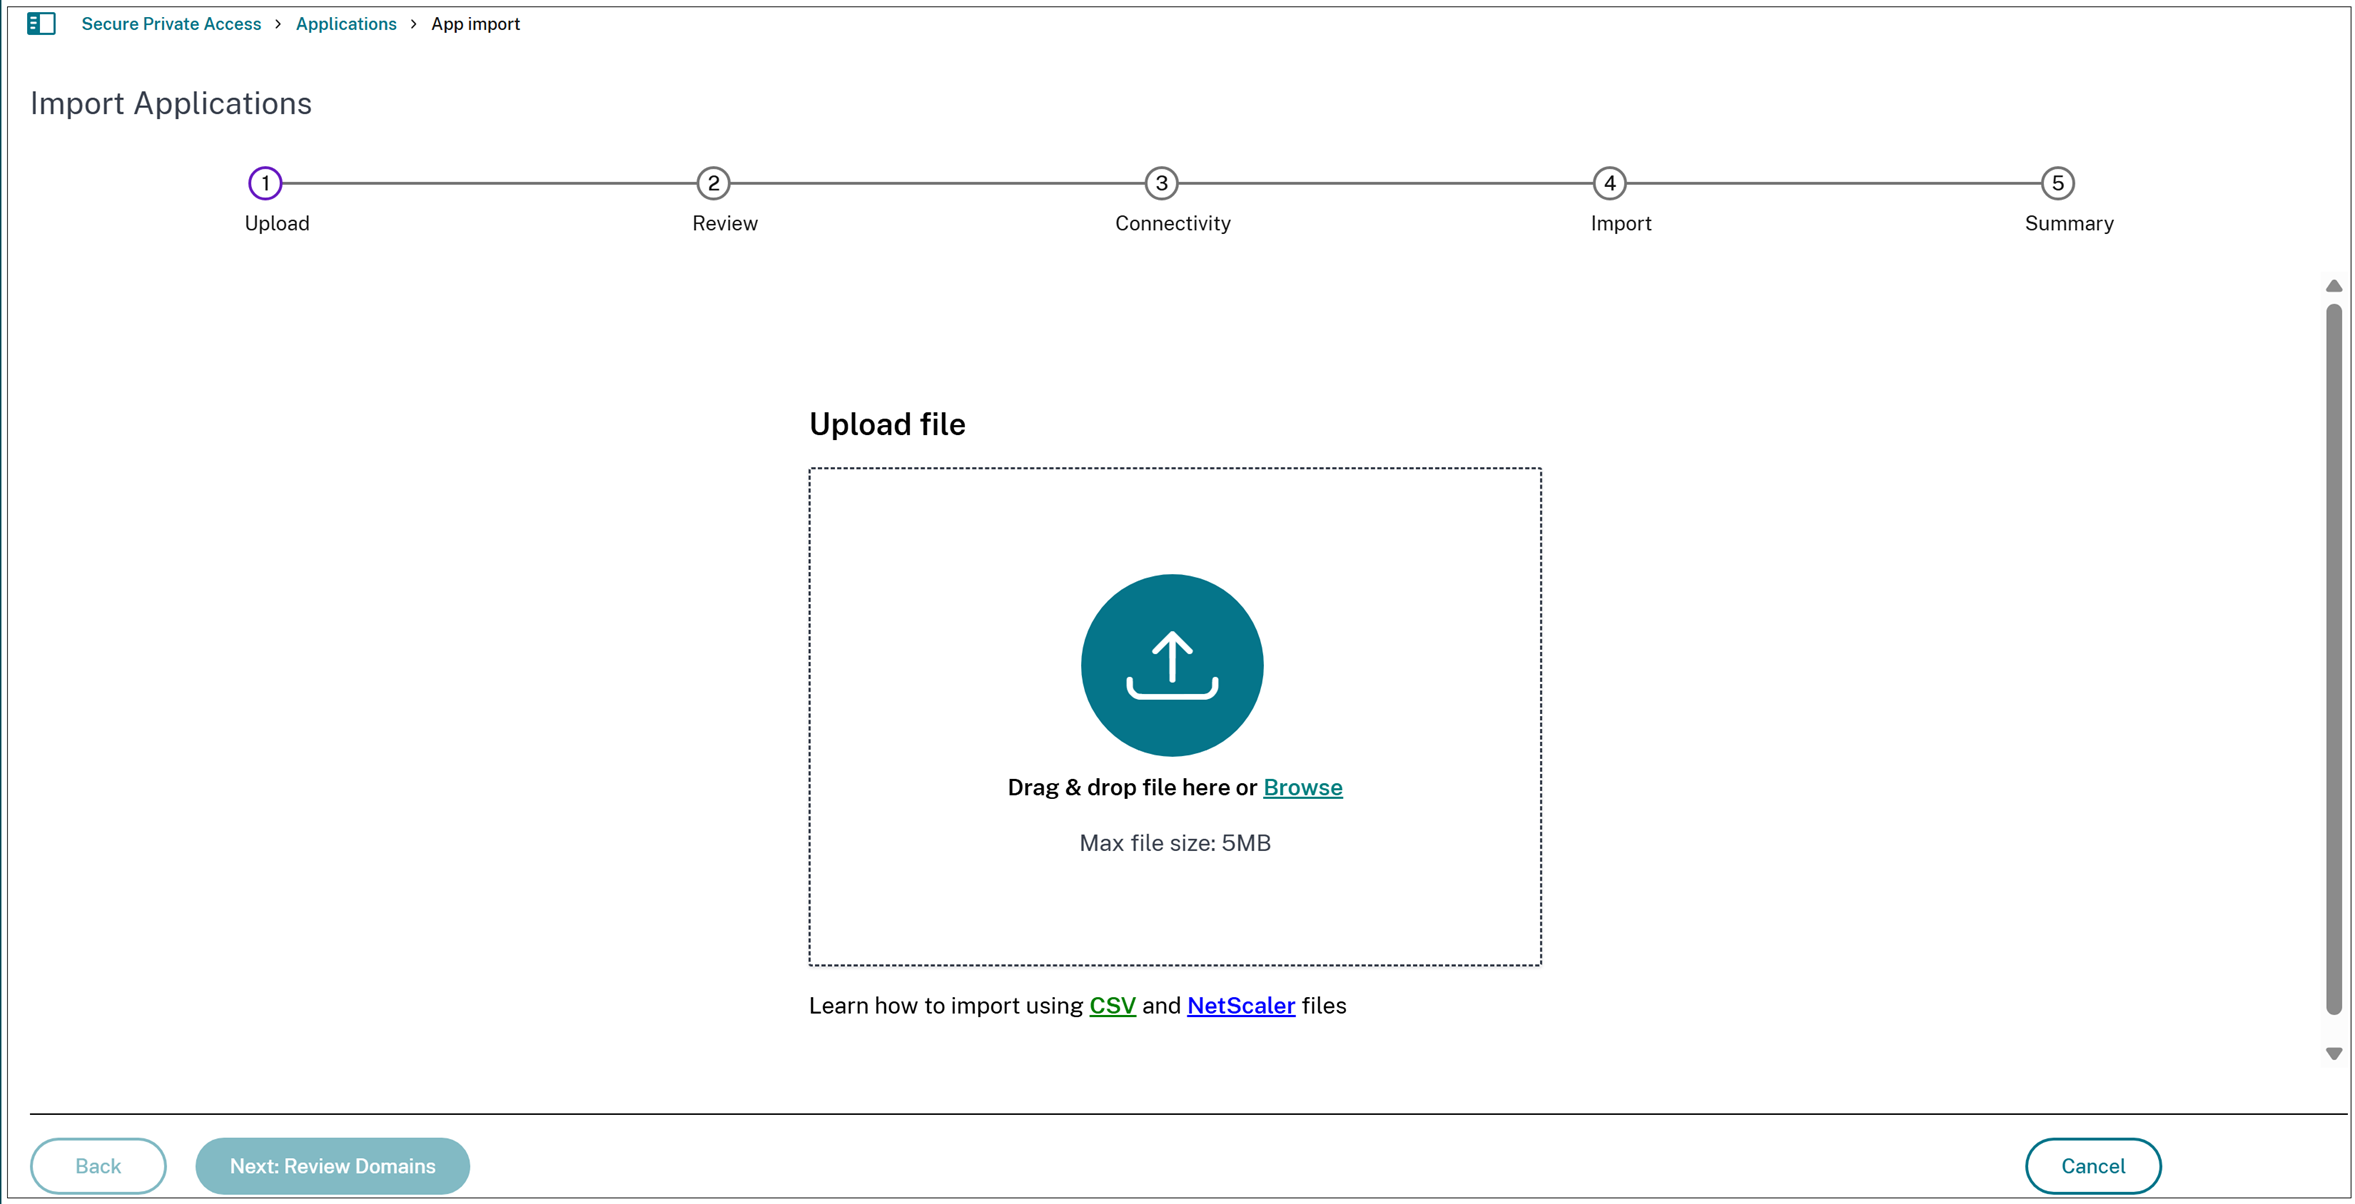Click the scrollbar down arrow
2355x1204 pixels.
(x=2334, y=1052)
